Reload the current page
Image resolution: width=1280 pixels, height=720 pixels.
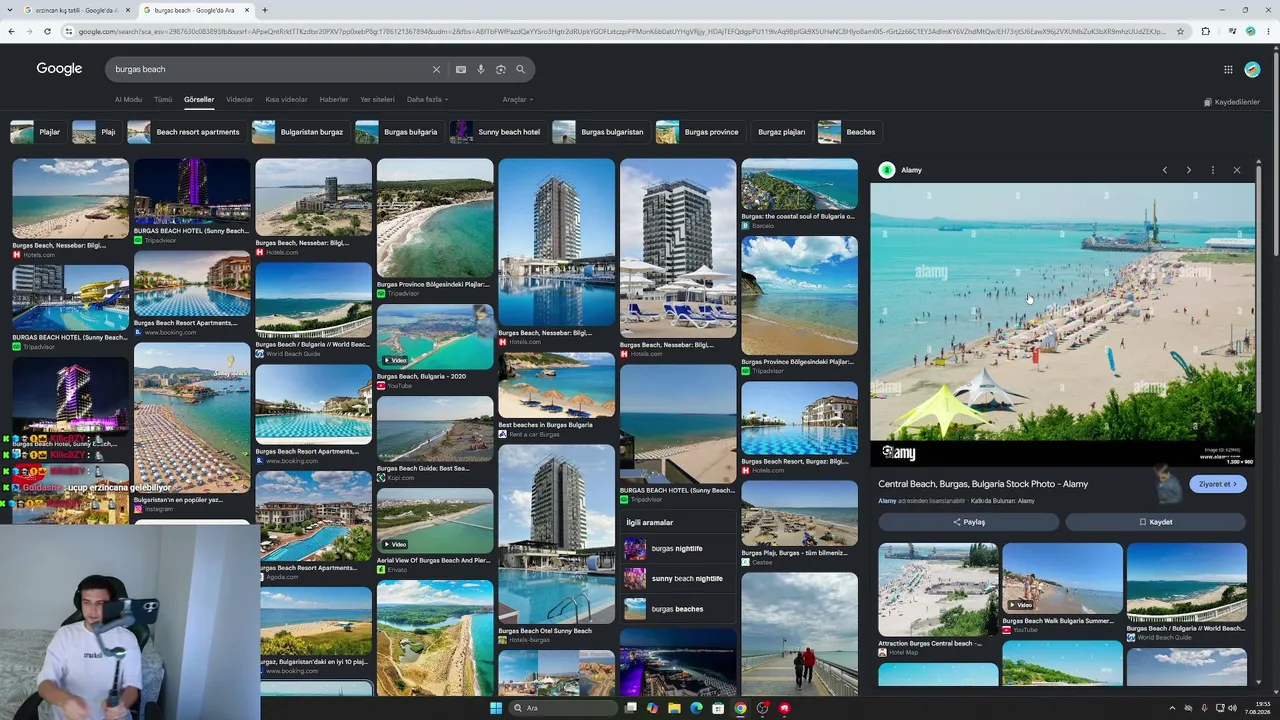[x=47, y=31]
